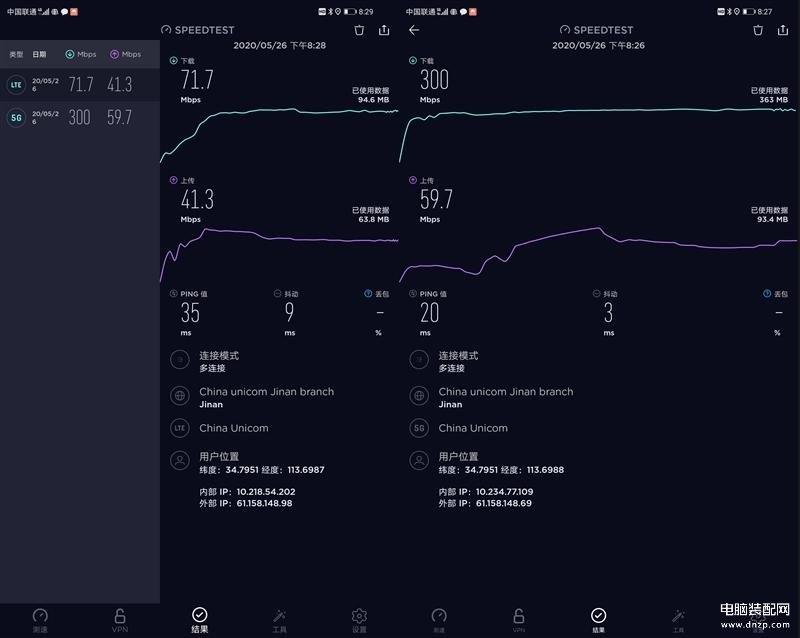Tap user location icon above IP 10.218.54.202
This screenshot has height=638, width=800.
[180, 461]
